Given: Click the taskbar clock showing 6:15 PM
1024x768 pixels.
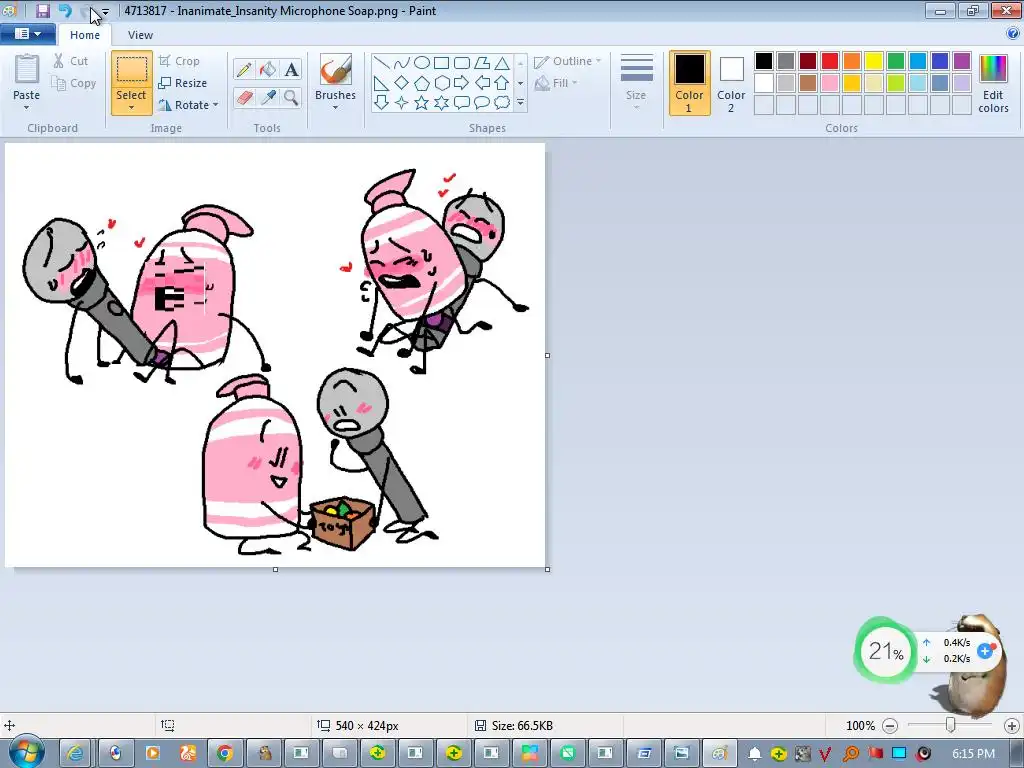Looking at the screenshot, I should click(x=974, y=754).
